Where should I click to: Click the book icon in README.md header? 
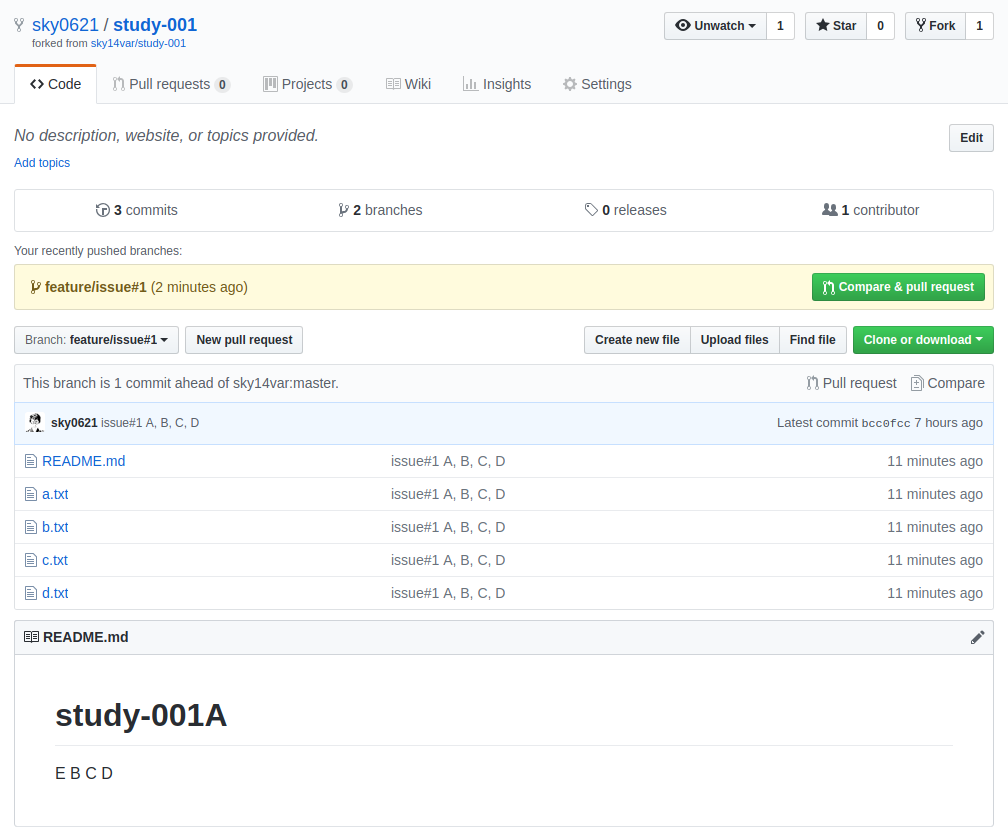click(31, 637)
